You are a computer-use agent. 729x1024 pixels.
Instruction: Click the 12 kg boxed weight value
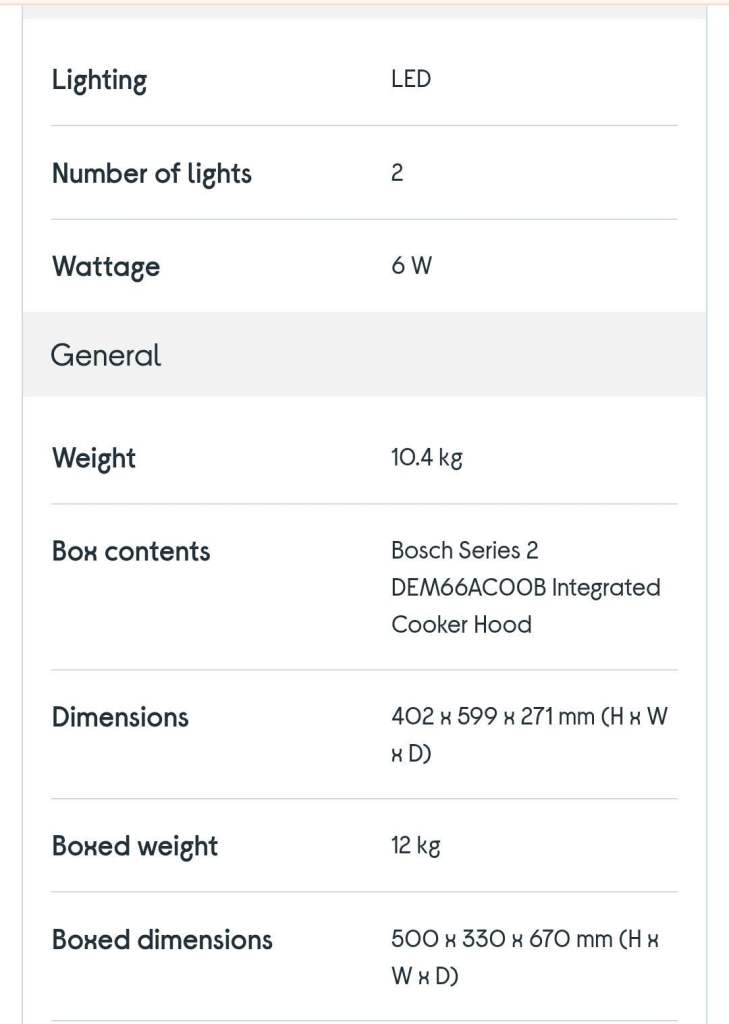click(416, 846)
